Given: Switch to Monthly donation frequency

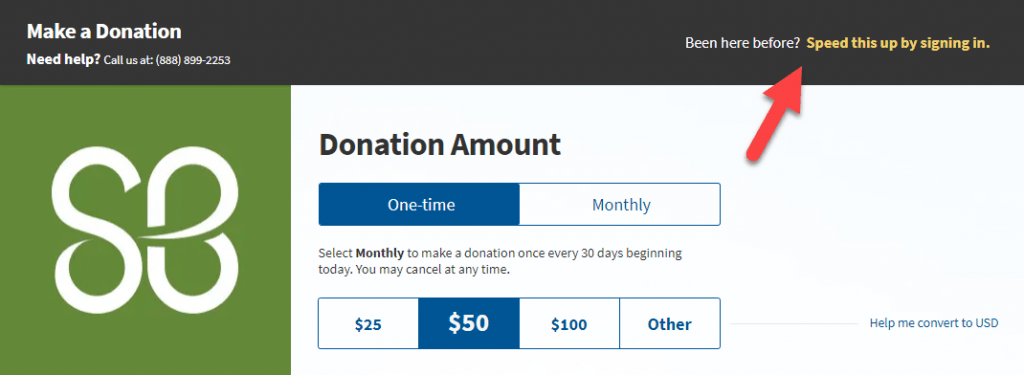Looking at the screenshot, I should [x=620, y=204].
